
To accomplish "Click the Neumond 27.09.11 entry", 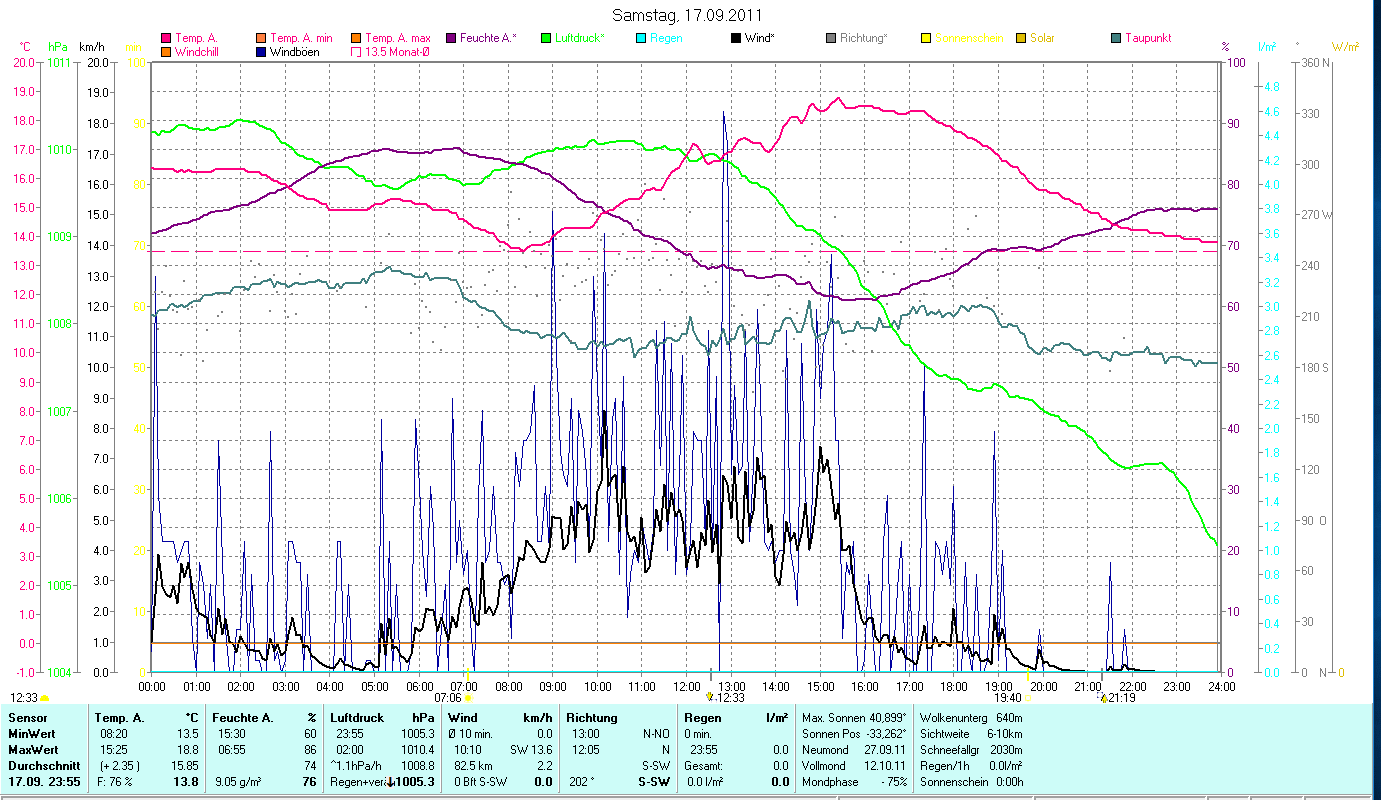I will tap(853, 750).
